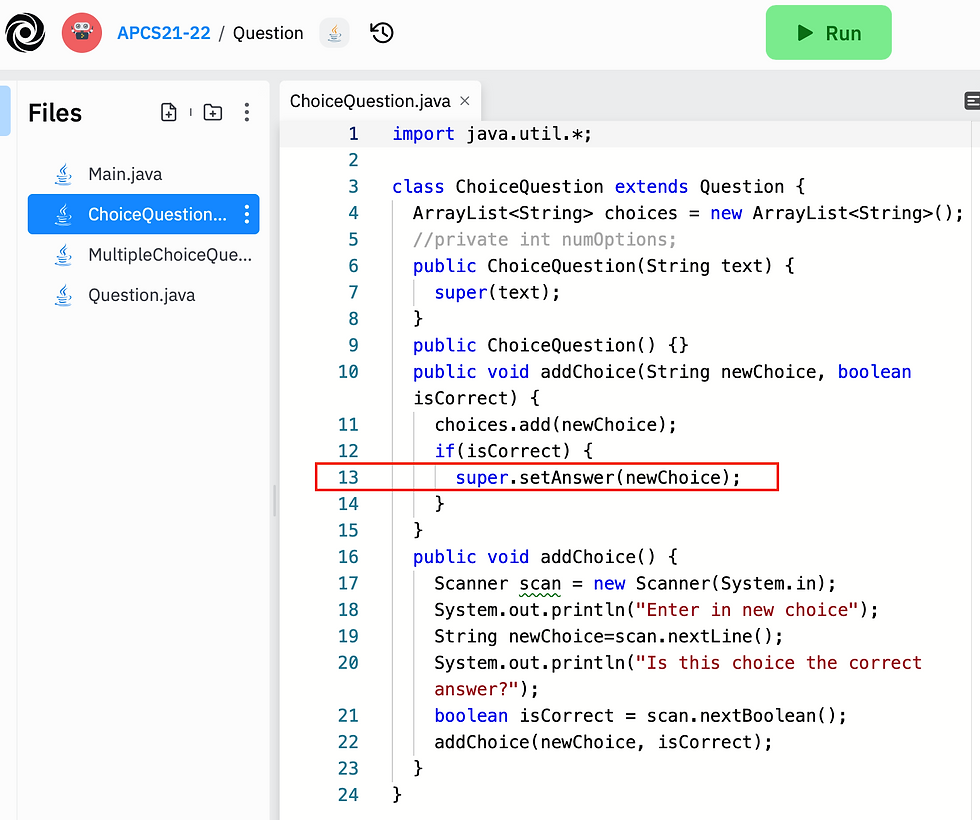Toggle the panel icon at editor right edge

pos(972,101)
